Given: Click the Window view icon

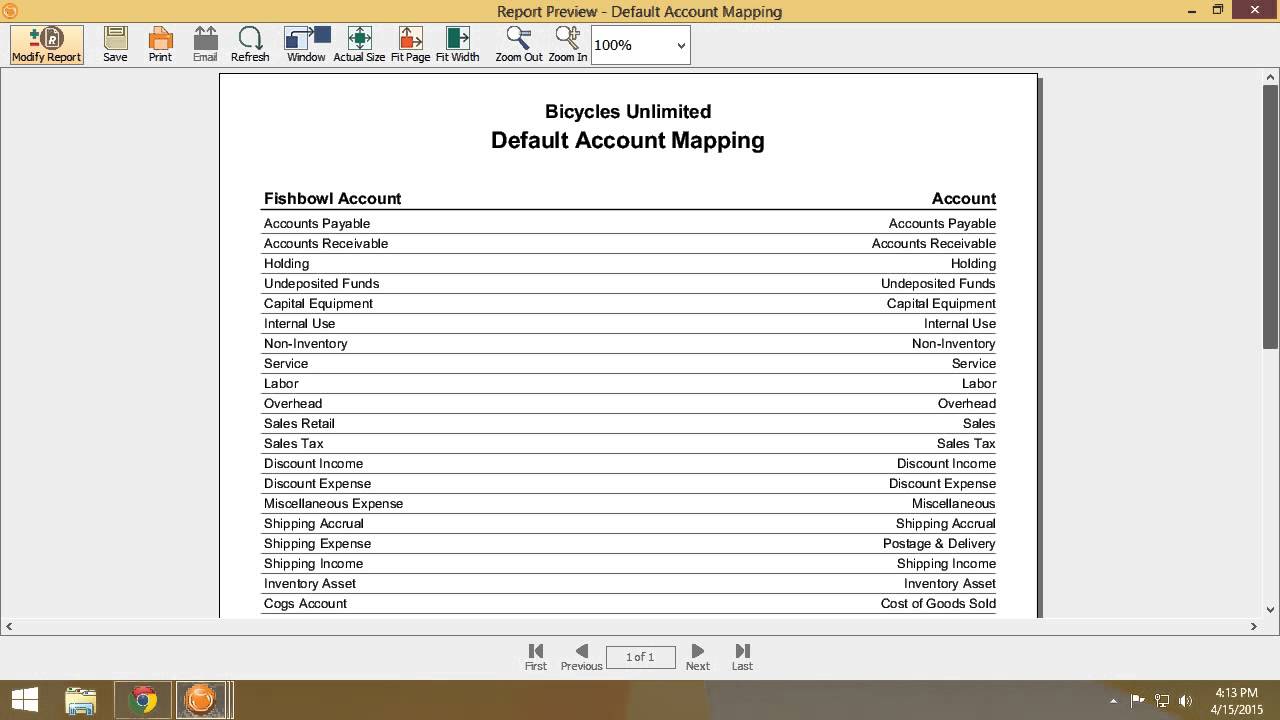Looking at the screenshot, I should pos(306,45).
